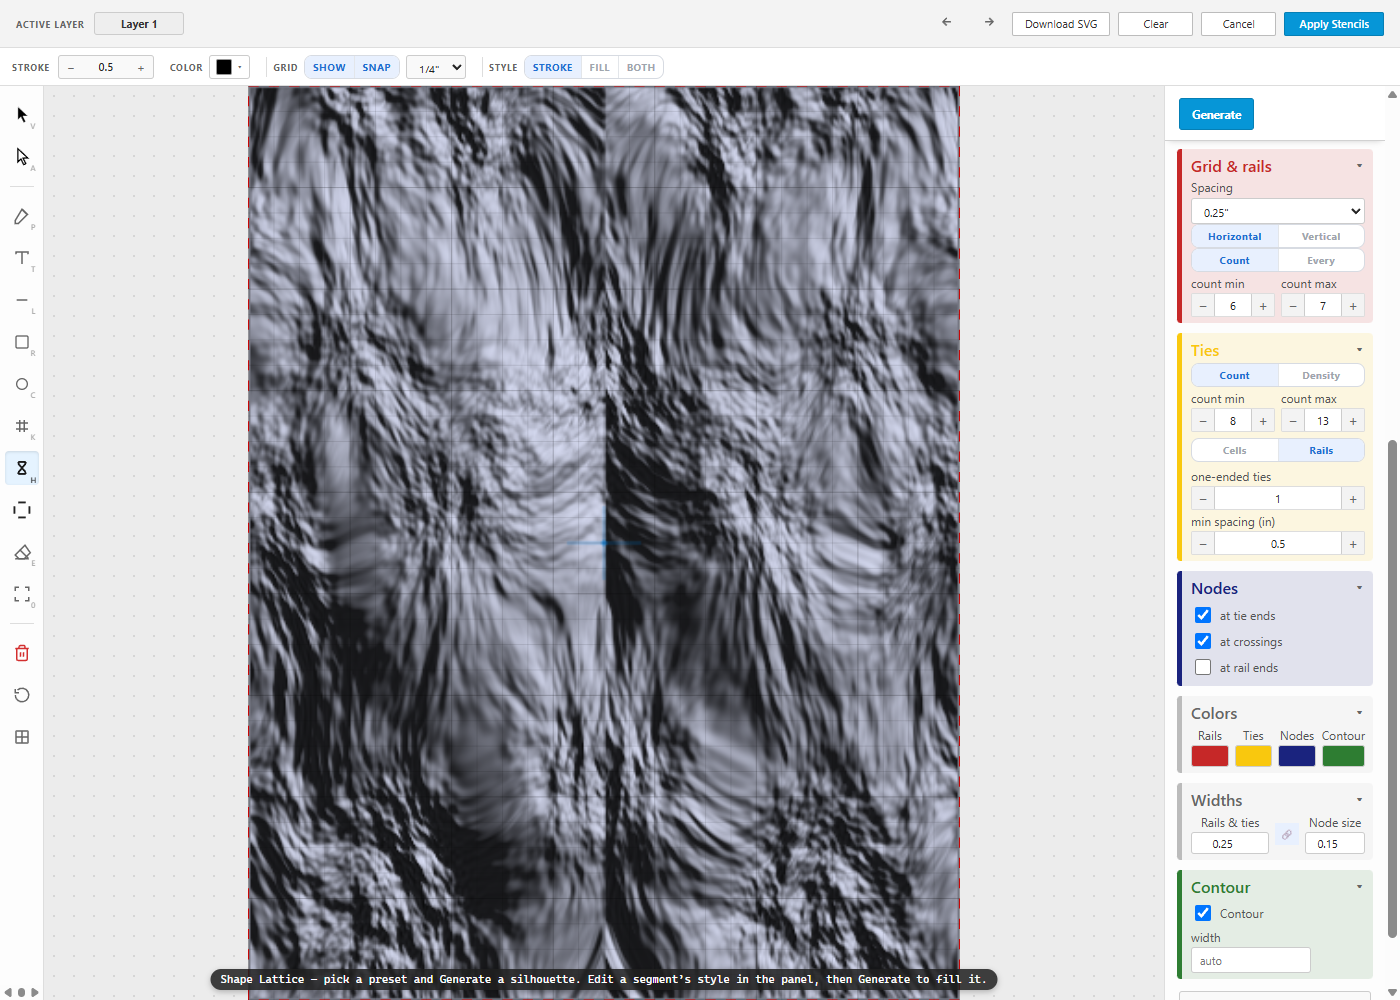The height and width of the screenshot is (1000, 1400).
Task: Select the Rectangle tool
Action: click(x=22, y=342)
